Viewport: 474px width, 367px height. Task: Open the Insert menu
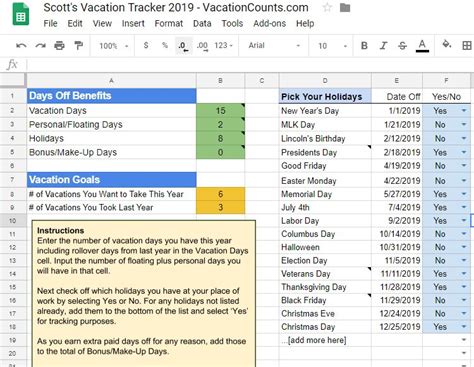point(133,24)
